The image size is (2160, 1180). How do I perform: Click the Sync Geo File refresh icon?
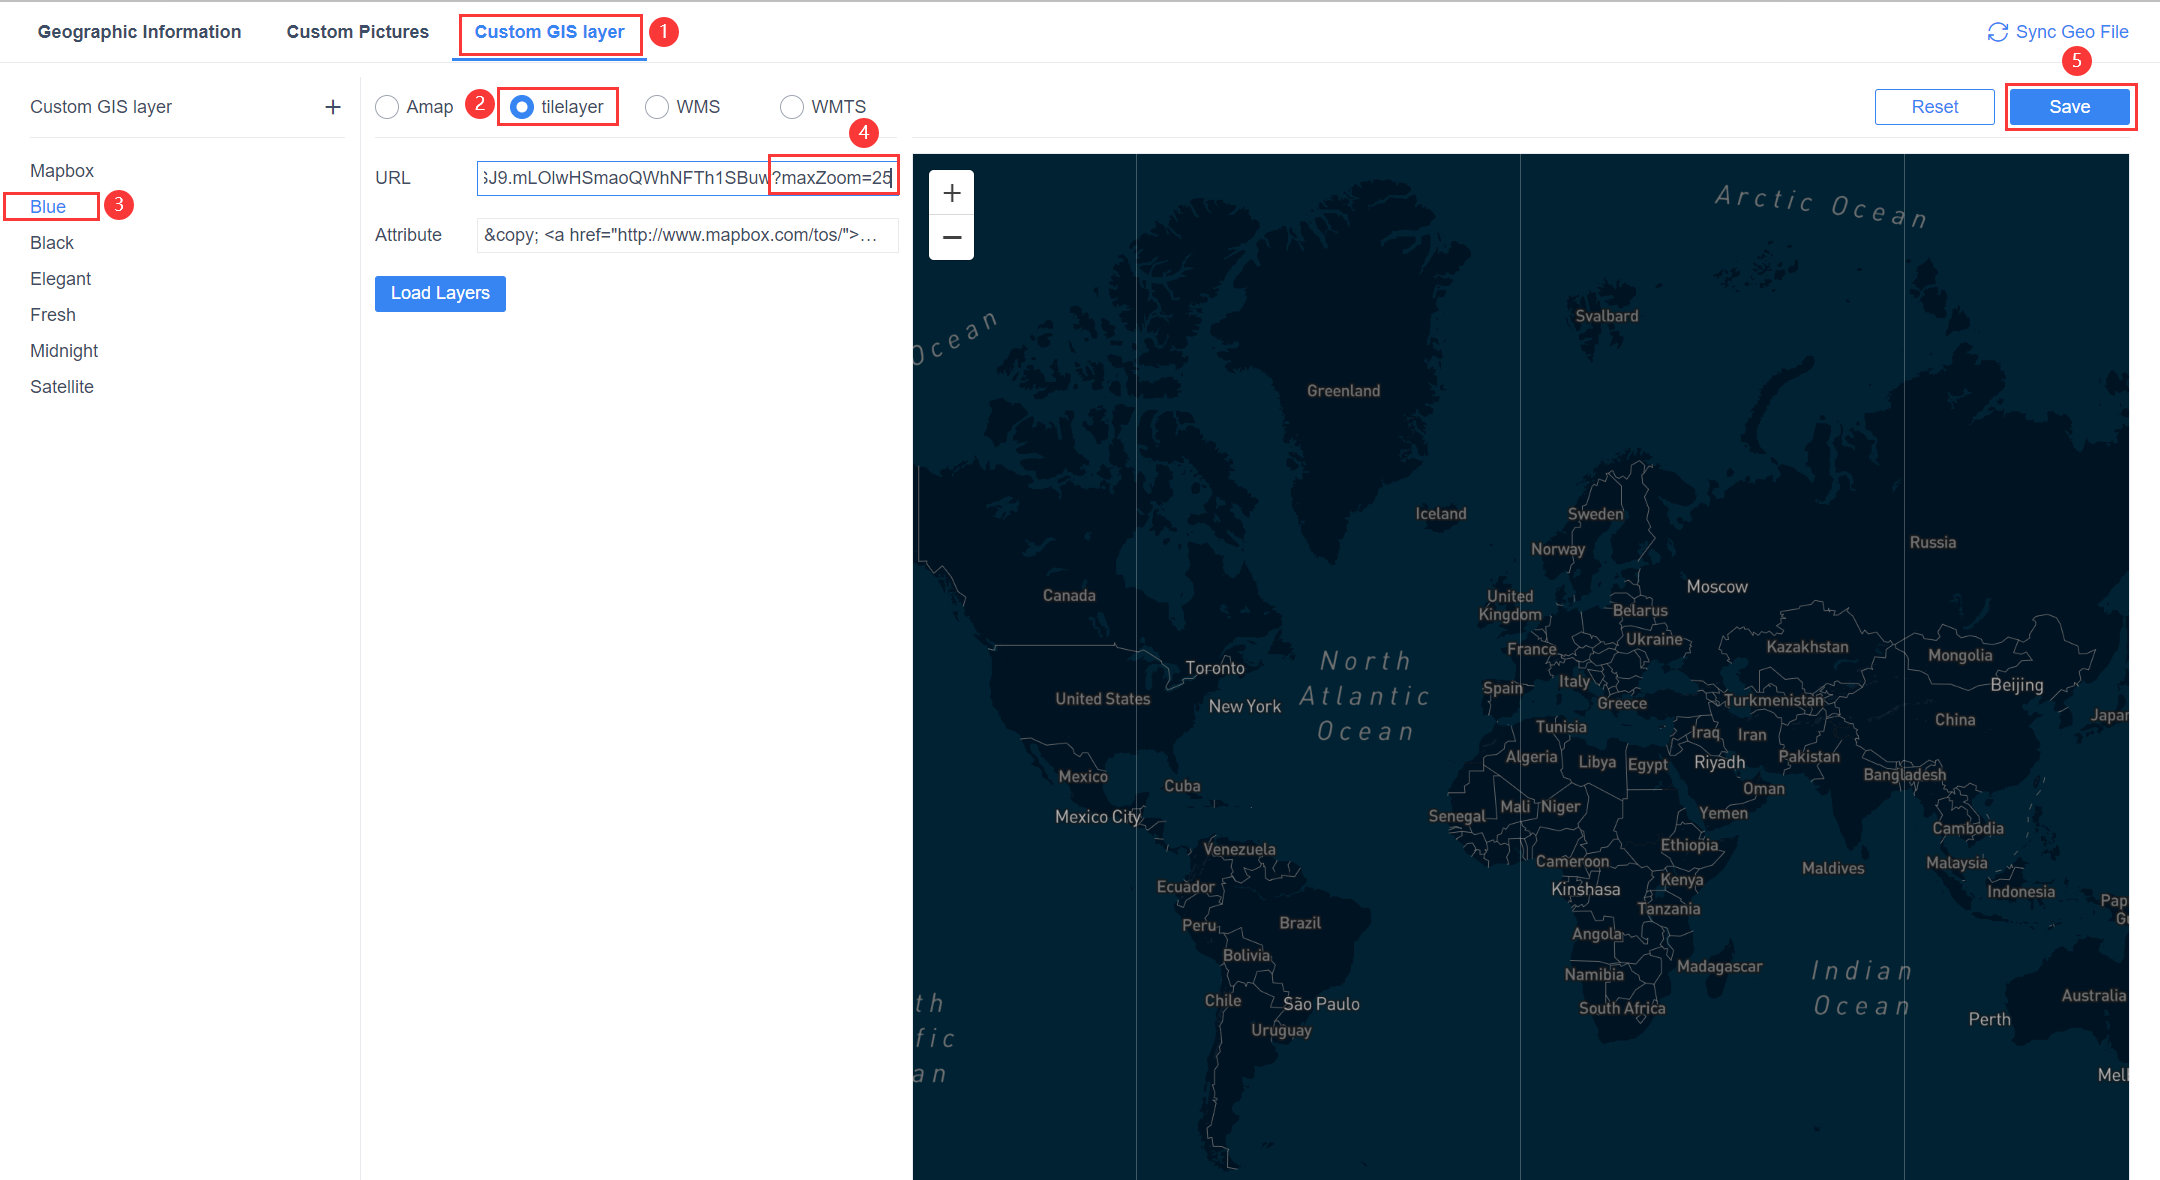[x=1997, y=32]
